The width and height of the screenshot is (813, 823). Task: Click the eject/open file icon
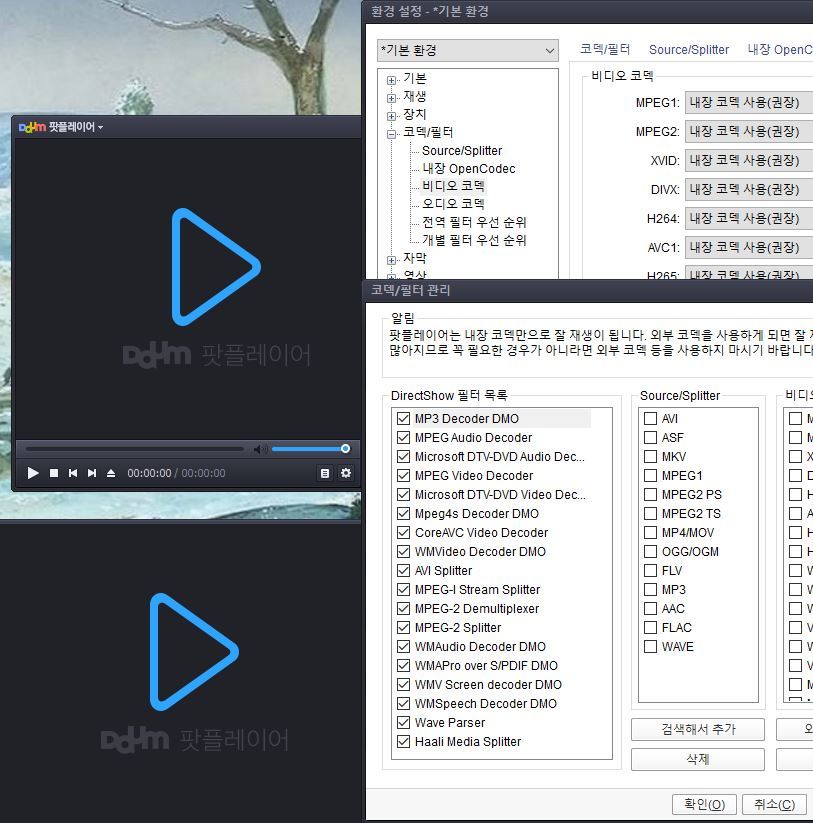pyautogui.click(x=111, y=473)
